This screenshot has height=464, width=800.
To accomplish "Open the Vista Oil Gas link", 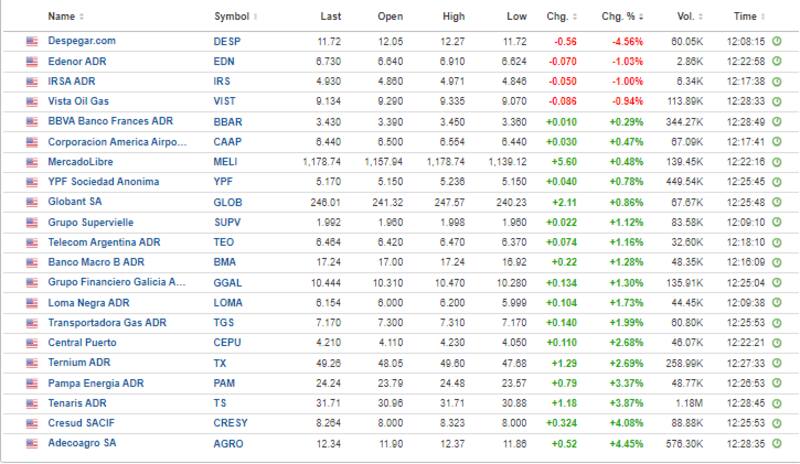I will click(80, 101).
